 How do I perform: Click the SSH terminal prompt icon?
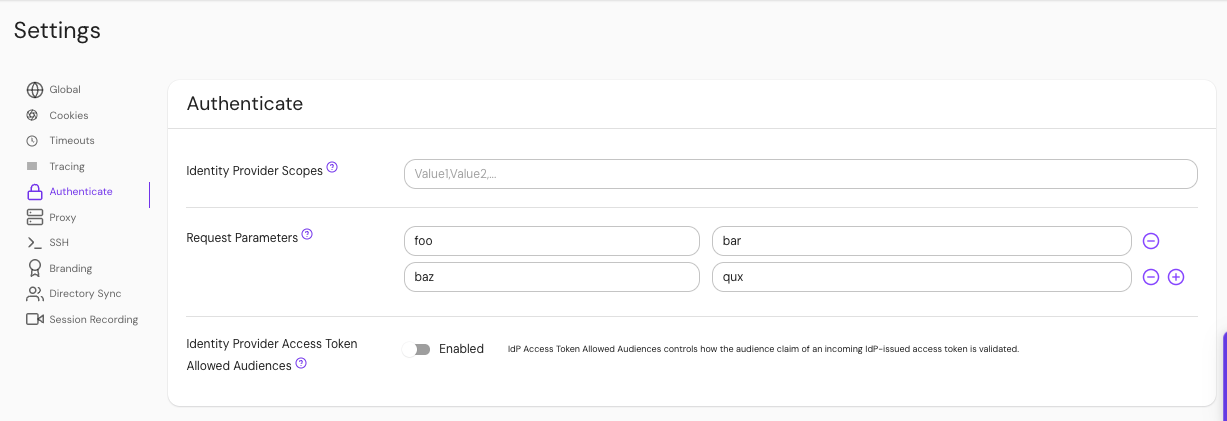(x=33, y=243)
